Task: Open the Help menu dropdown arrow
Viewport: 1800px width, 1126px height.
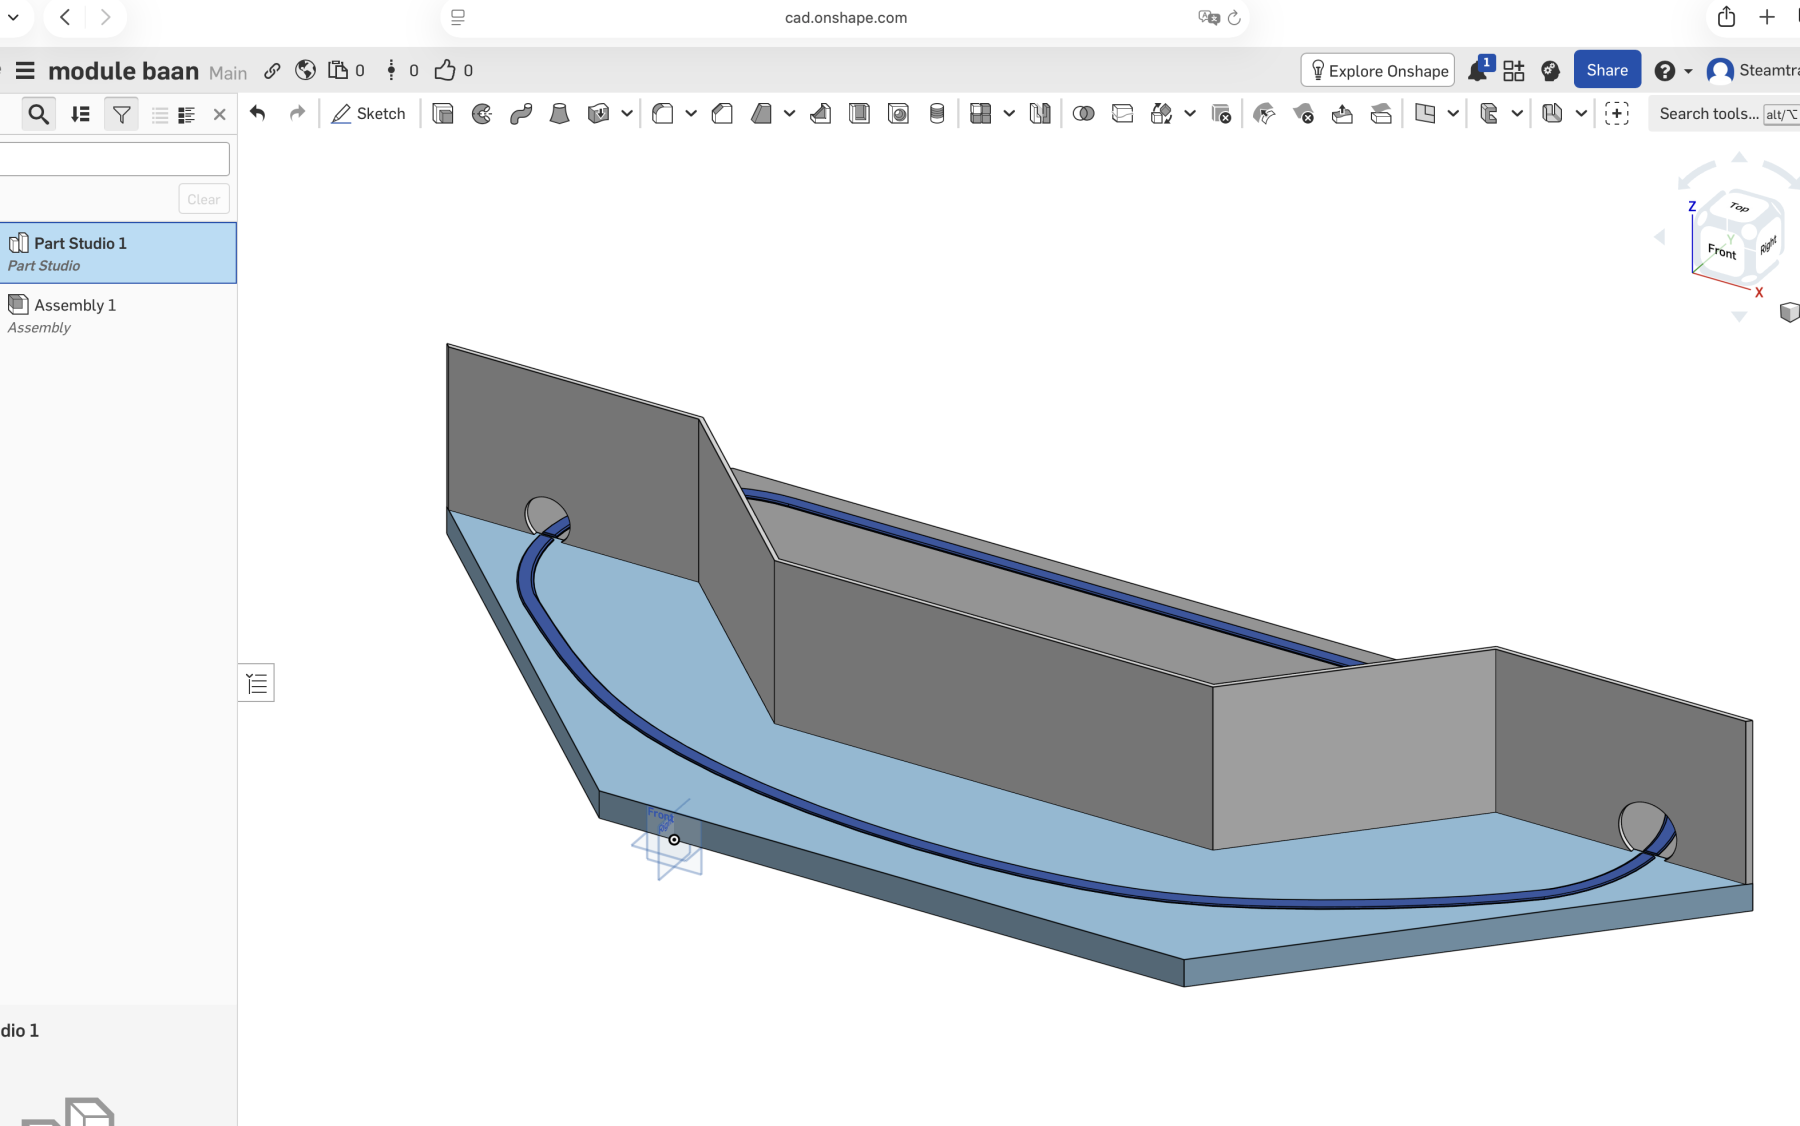Action: pyautogui.click(x=1688, y=71)
